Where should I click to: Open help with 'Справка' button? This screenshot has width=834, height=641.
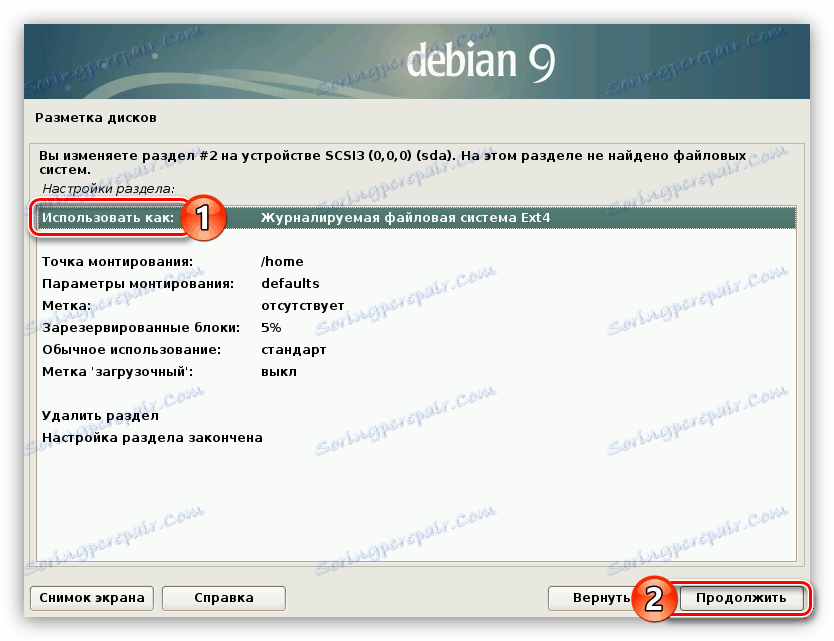(224, 598)
